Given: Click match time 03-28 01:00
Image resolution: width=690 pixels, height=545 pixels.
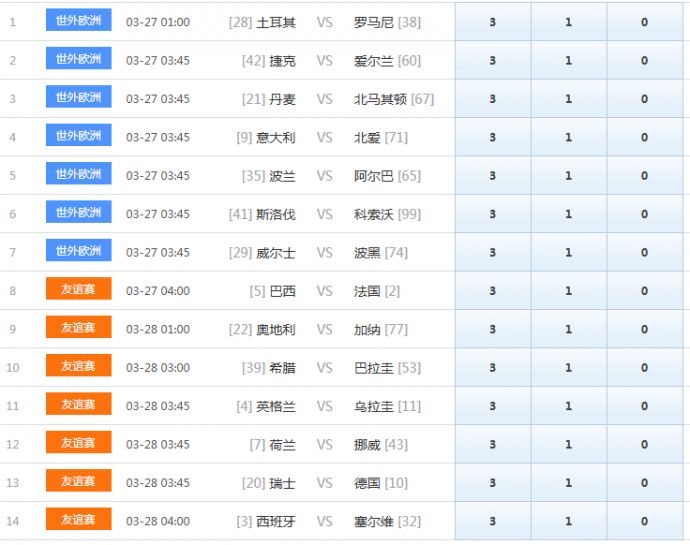Looking at the screenshot, I should pyautogui.click(x=158, y=329).
